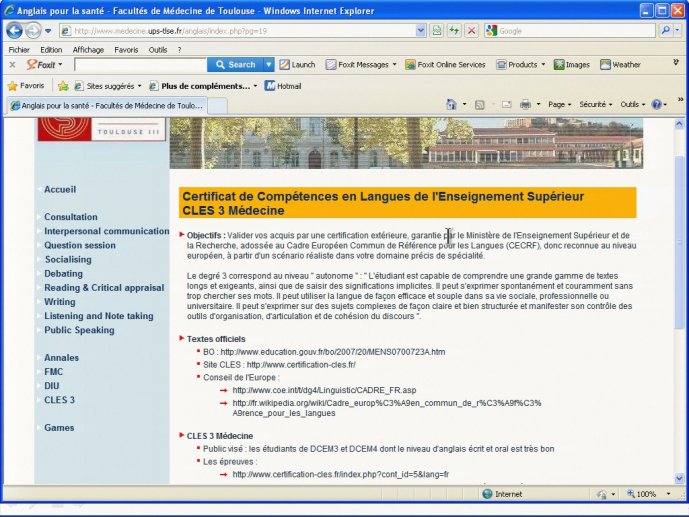Select the URL address bar
Viewport: 689px width, 517px height.
237,31
